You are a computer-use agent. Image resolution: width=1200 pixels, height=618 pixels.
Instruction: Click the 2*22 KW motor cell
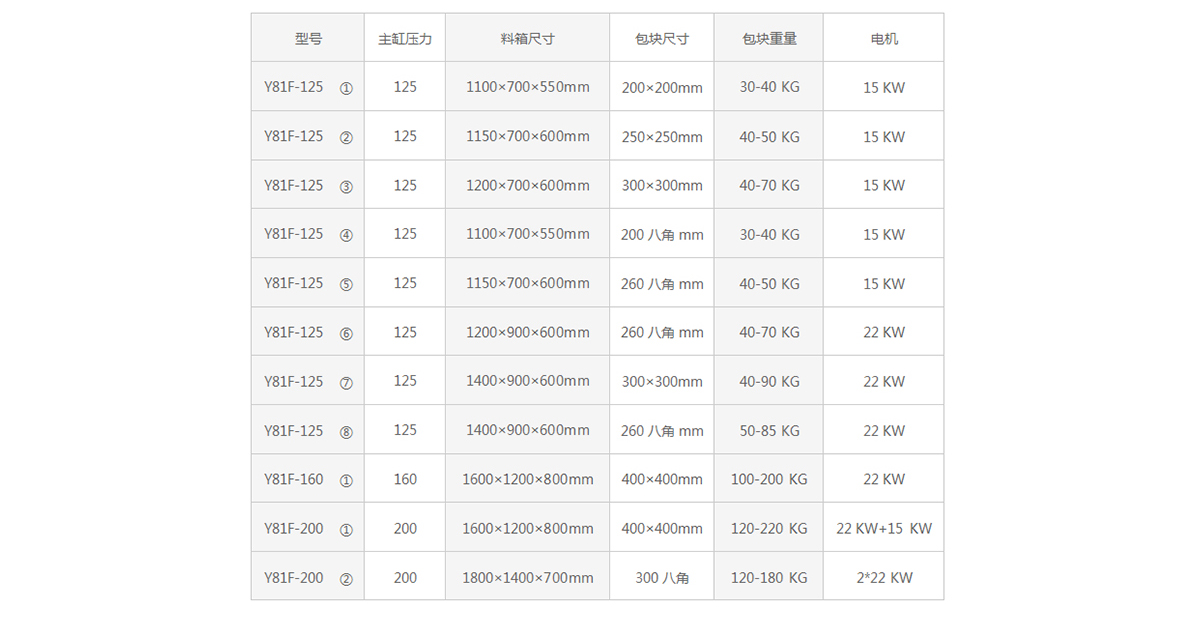click(x=884, y=578)
